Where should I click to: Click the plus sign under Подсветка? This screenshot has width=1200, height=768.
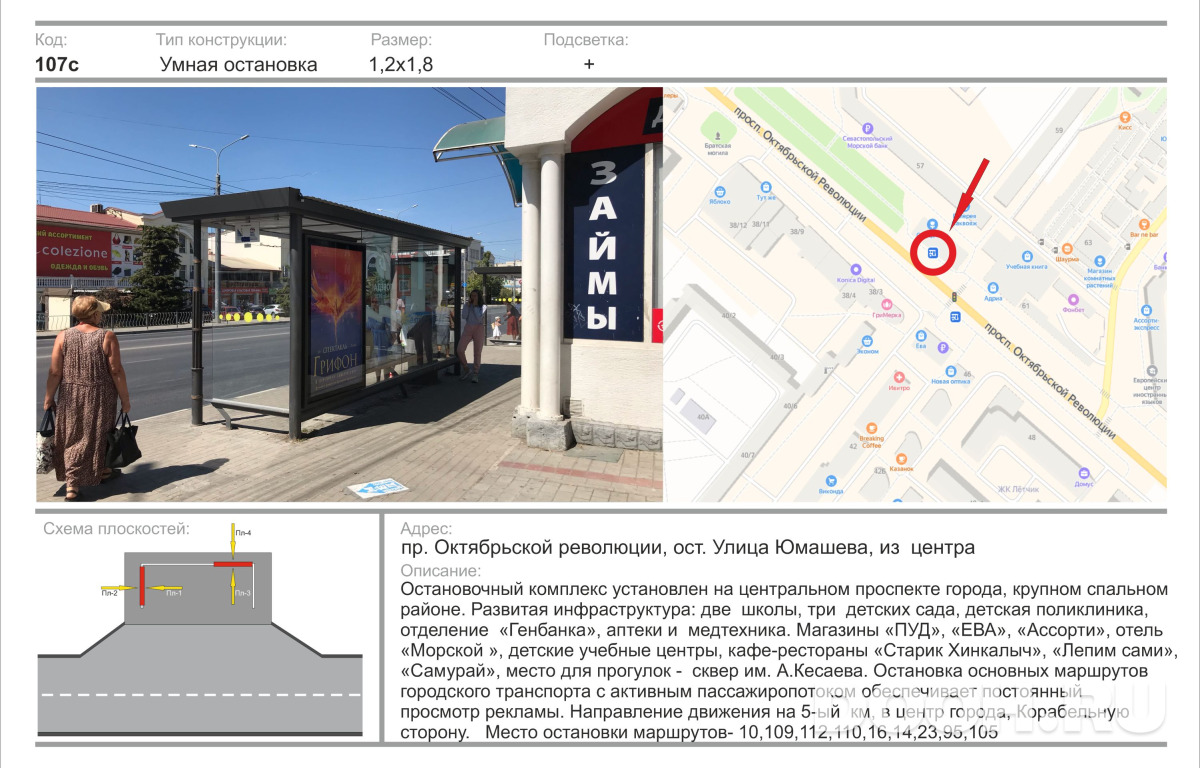589,64
